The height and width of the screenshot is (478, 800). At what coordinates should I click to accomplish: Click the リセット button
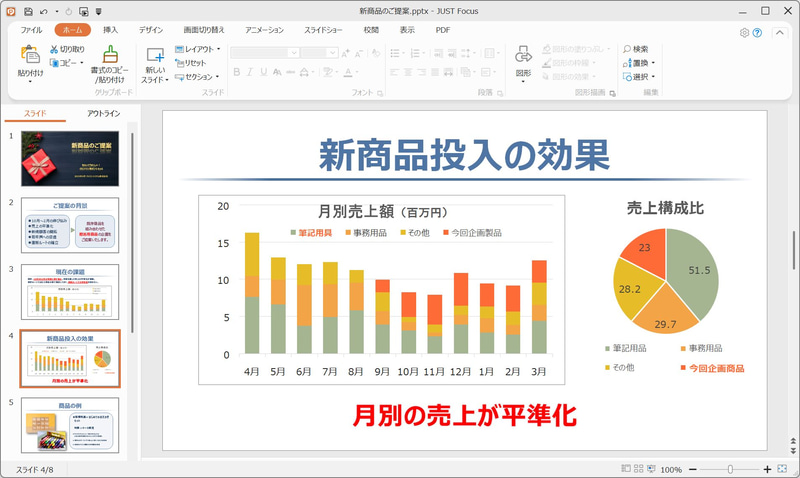[190, 63]
